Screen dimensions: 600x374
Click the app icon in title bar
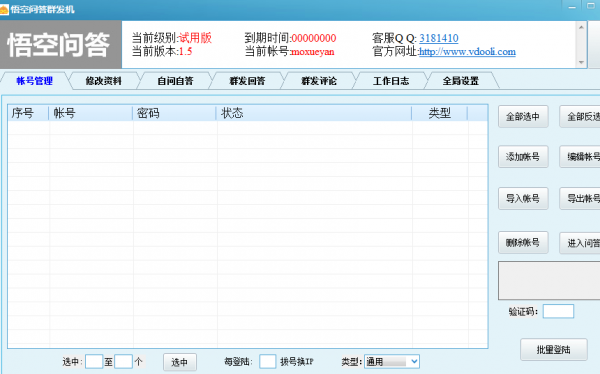tap(4, 9)
